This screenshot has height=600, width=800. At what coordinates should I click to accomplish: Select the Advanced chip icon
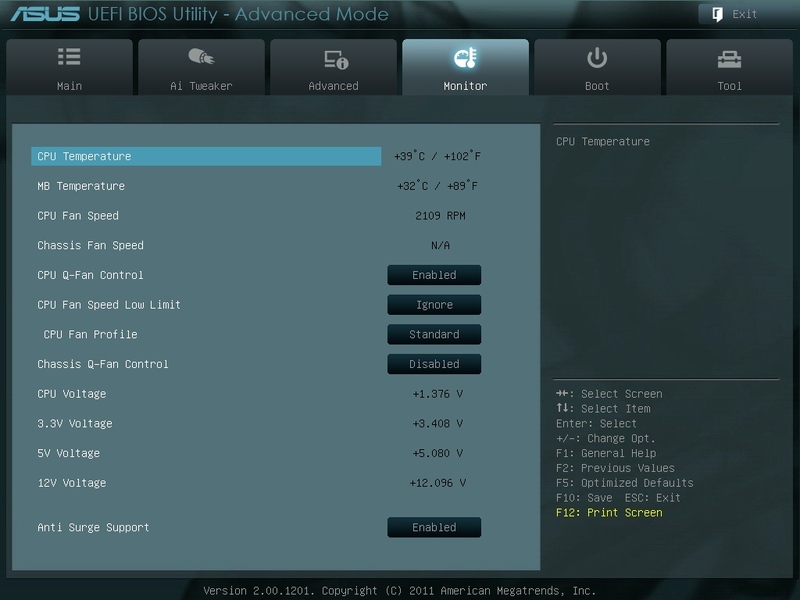tap(333, 60)
